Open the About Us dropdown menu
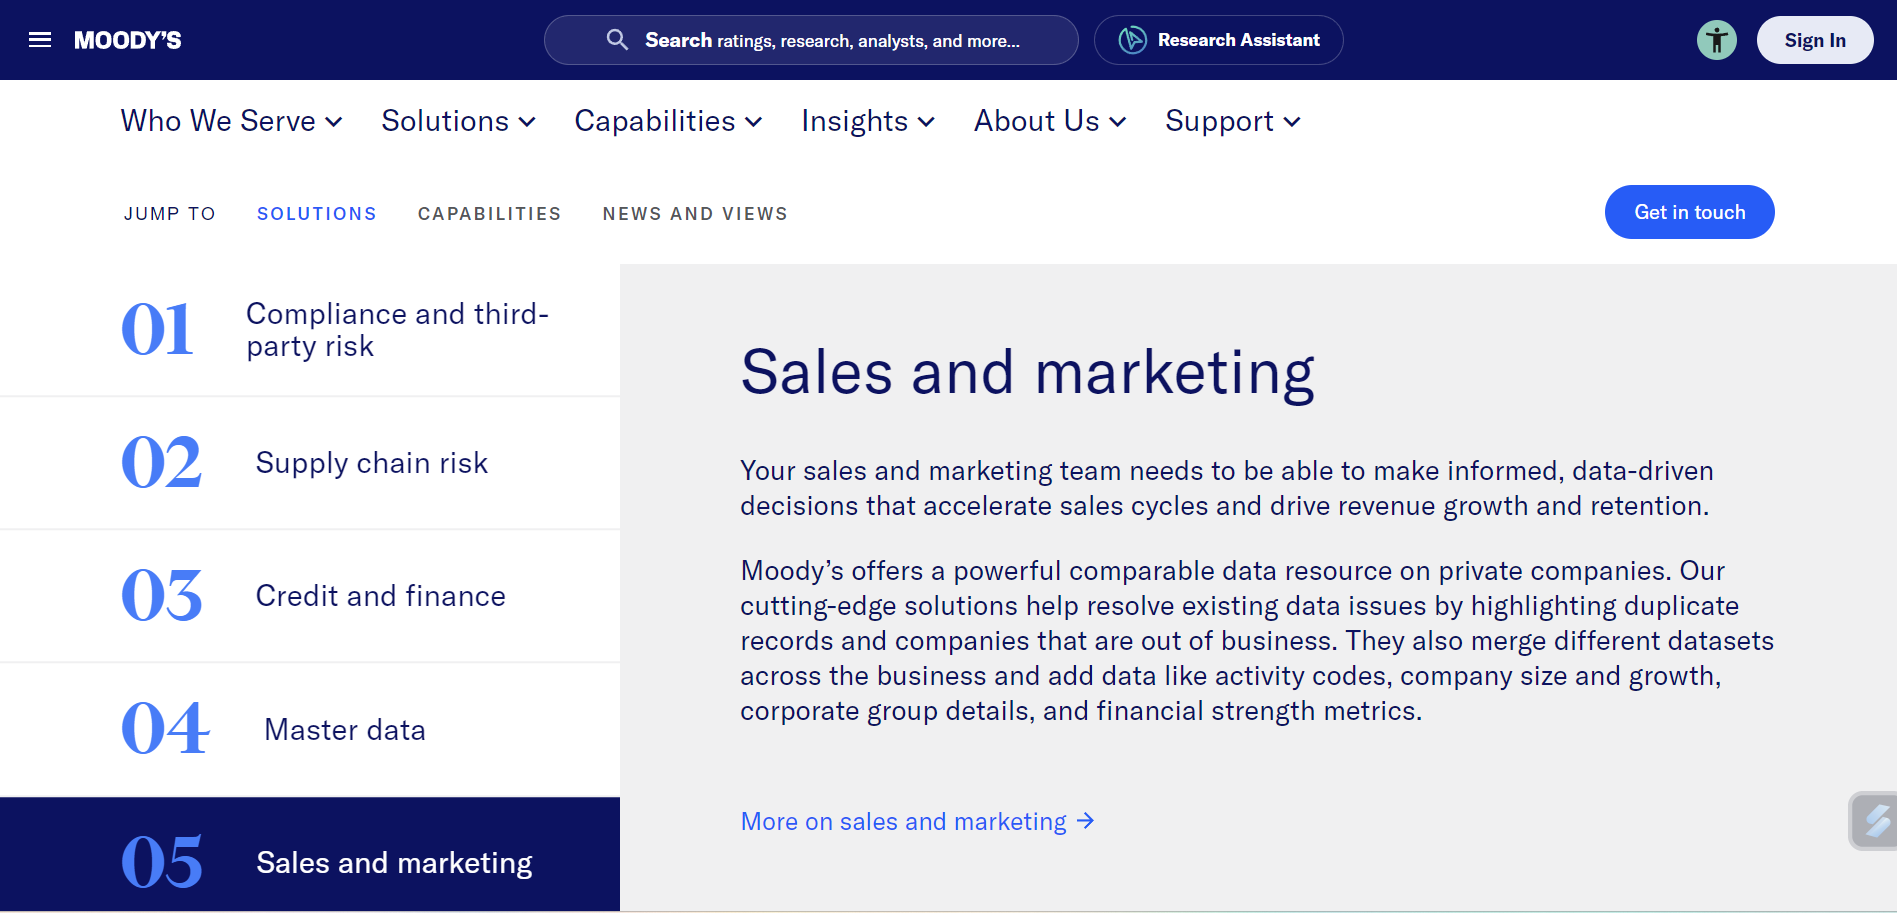The width and height of the screenshot is (1897, 913). (x=1049, y=121)
